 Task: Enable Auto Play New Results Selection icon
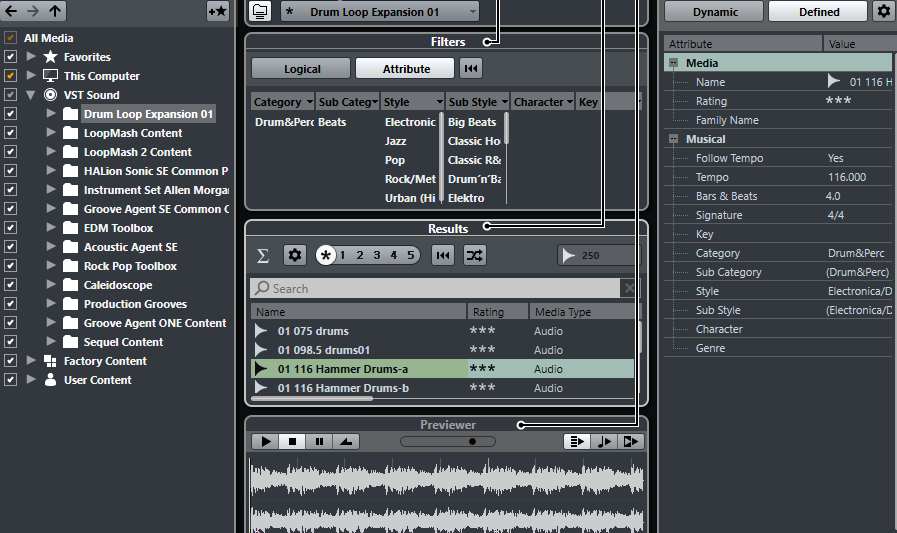[x=576, y=441]
